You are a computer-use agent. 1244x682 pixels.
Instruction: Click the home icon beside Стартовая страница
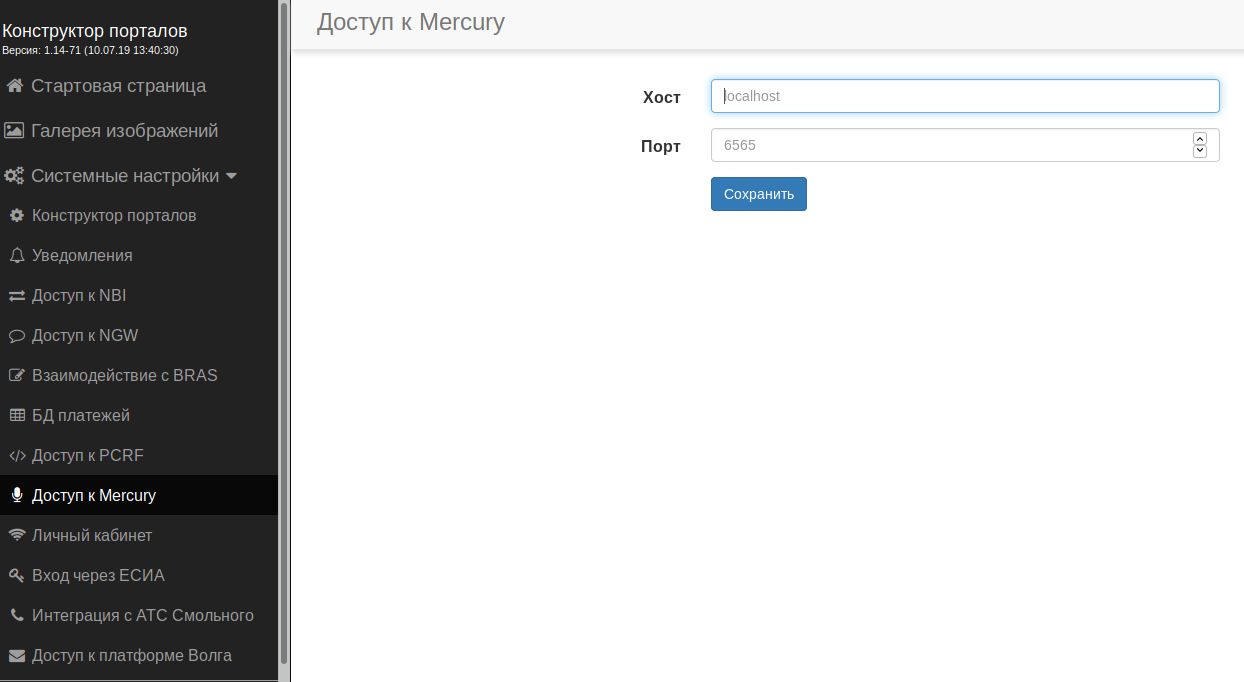[x=15, y=86]
